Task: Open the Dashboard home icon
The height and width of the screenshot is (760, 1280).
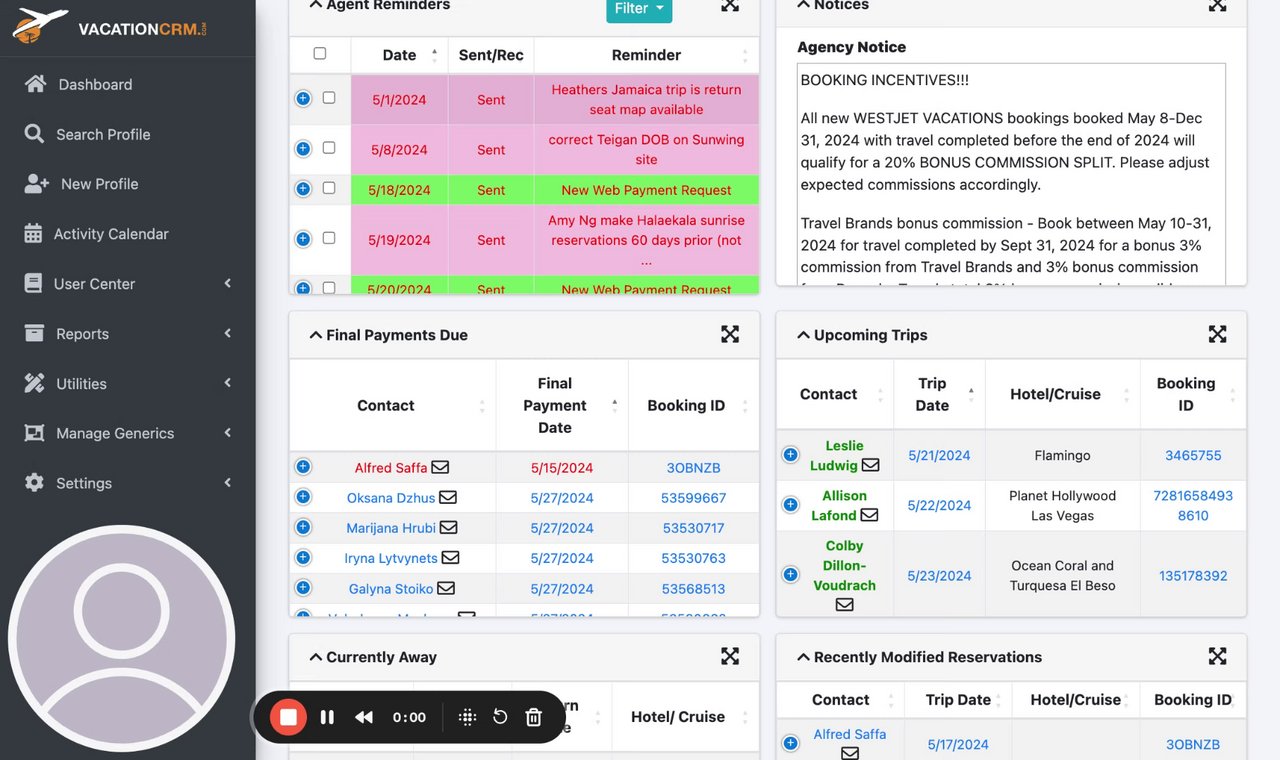Action: tap(35, 84)
